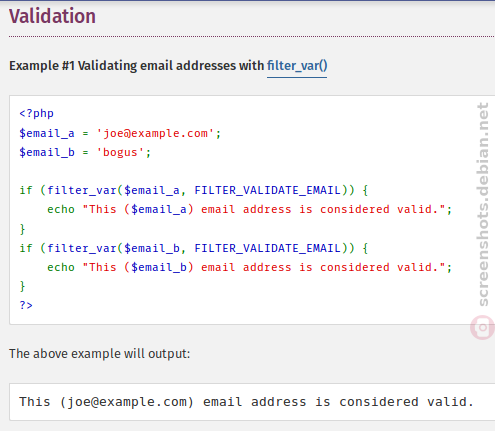Click the first FILTER_VALIDATE_EMAIL constant

click(268, 190)
